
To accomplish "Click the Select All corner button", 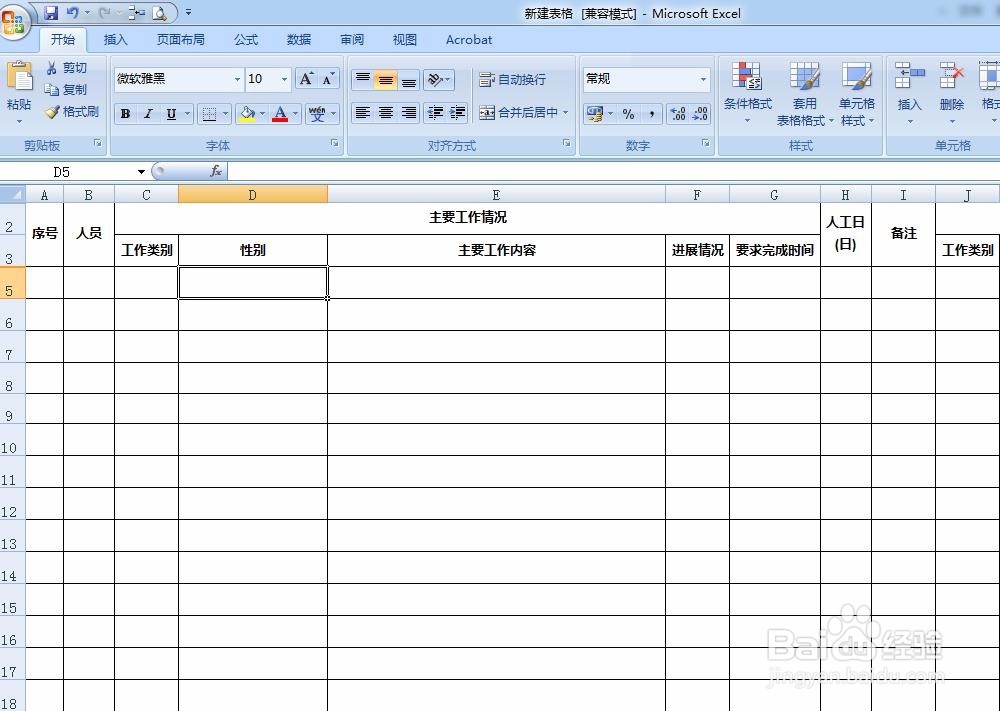I will 13,194.
